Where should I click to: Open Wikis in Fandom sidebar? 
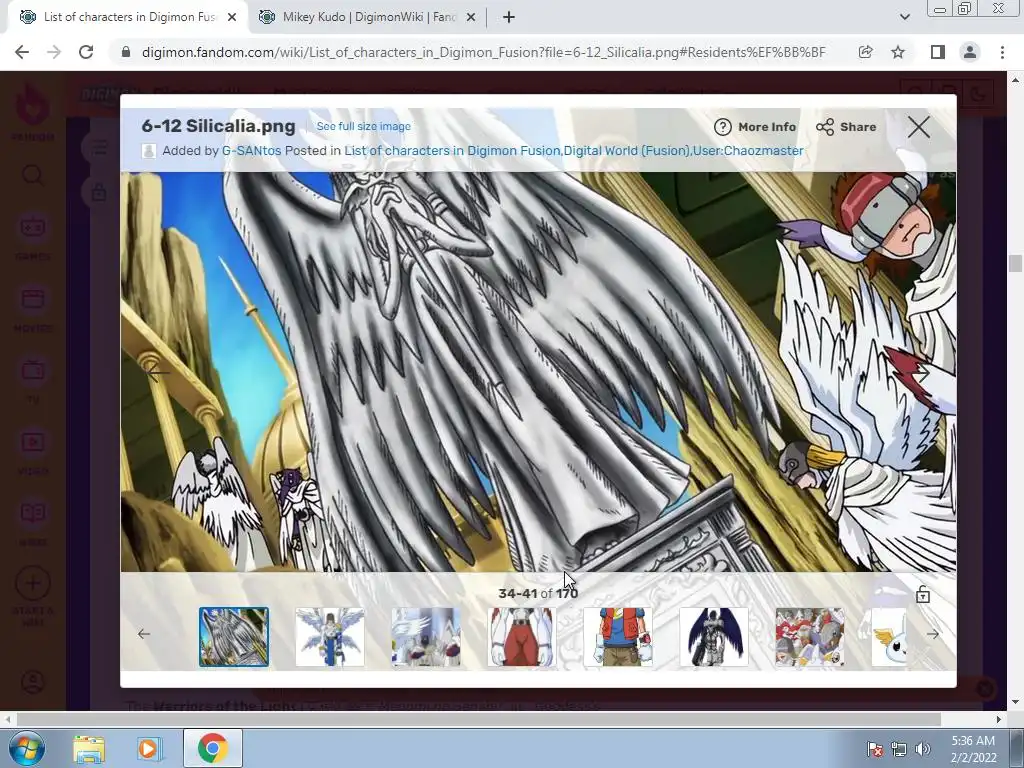click(33, 524)
